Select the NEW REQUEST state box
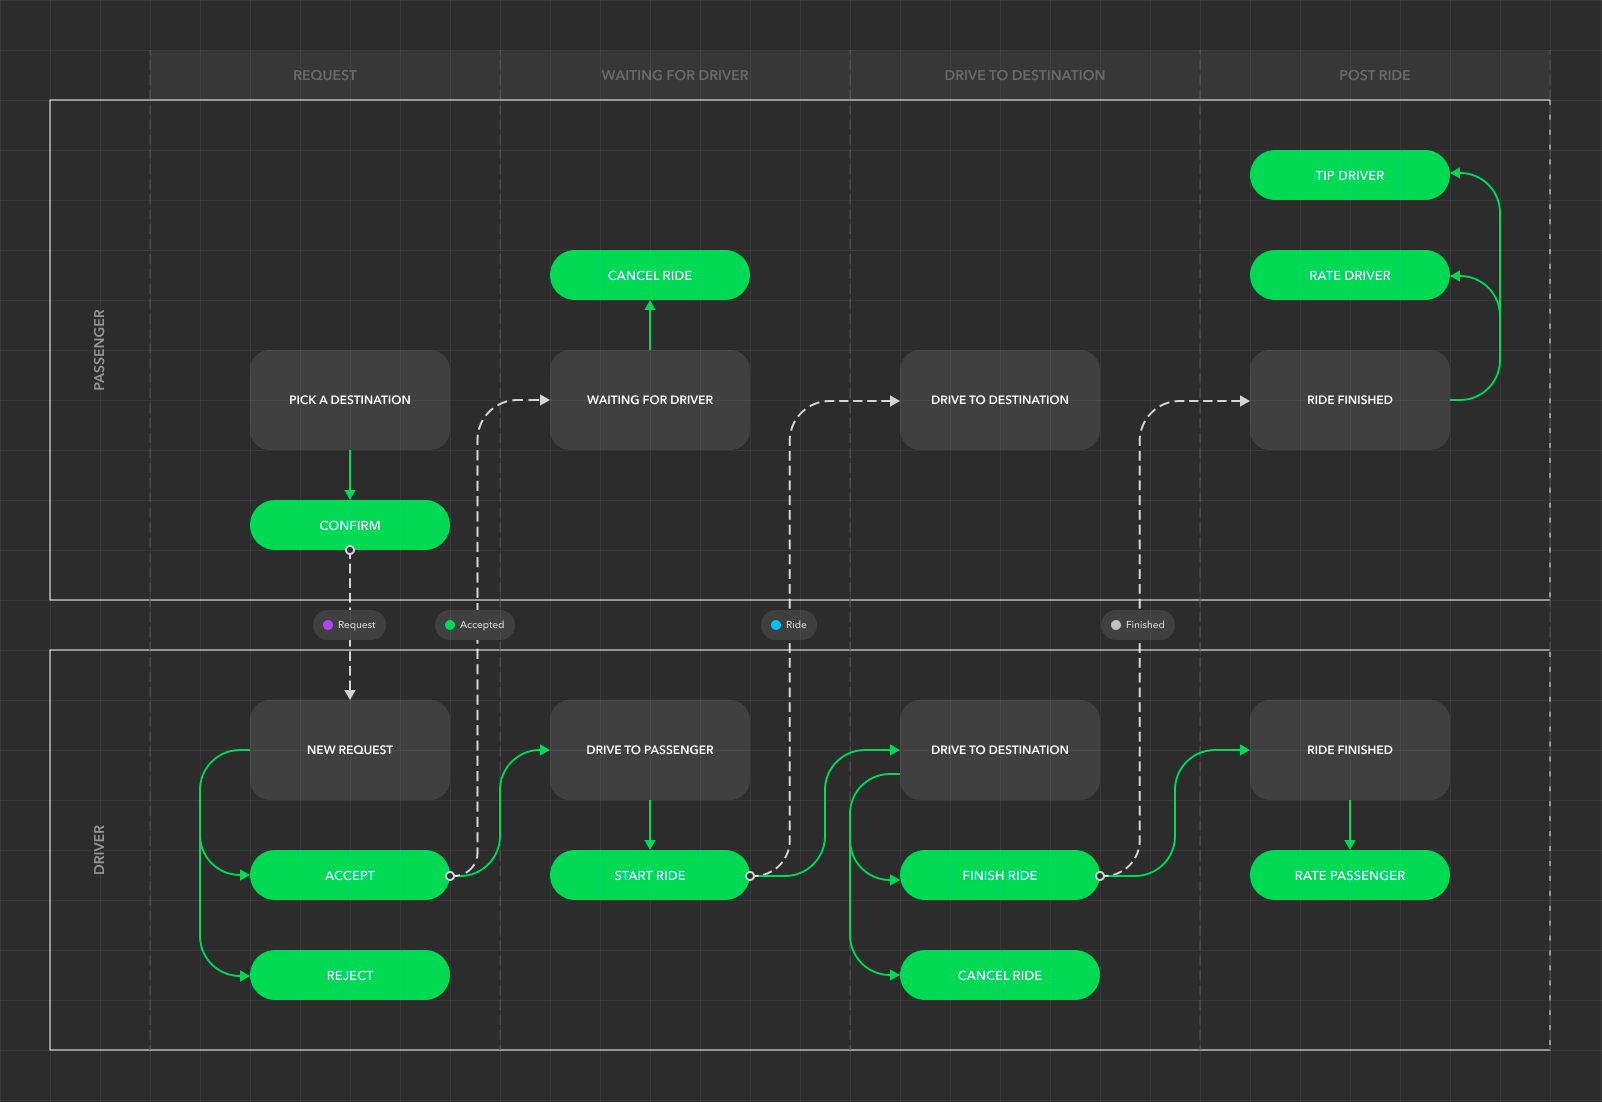The width and height of the screenshot is (1602, 1102). click(349, 749)
